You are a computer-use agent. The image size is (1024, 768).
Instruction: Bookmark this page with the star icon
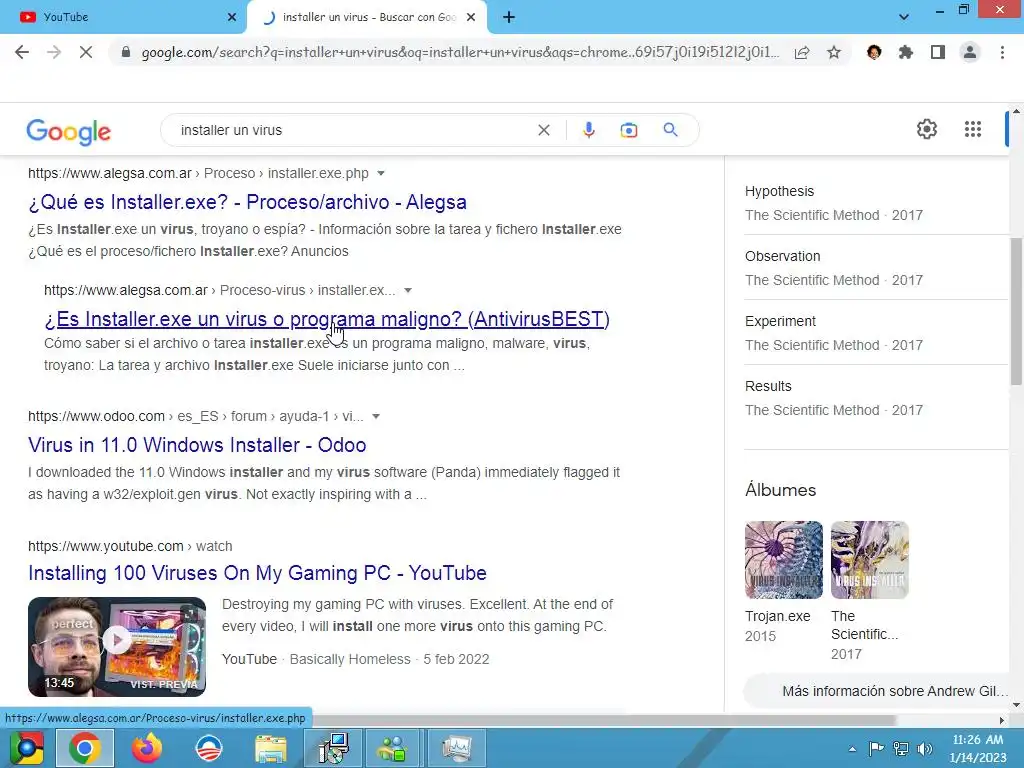pyautogui.click(x=834, y=52)
